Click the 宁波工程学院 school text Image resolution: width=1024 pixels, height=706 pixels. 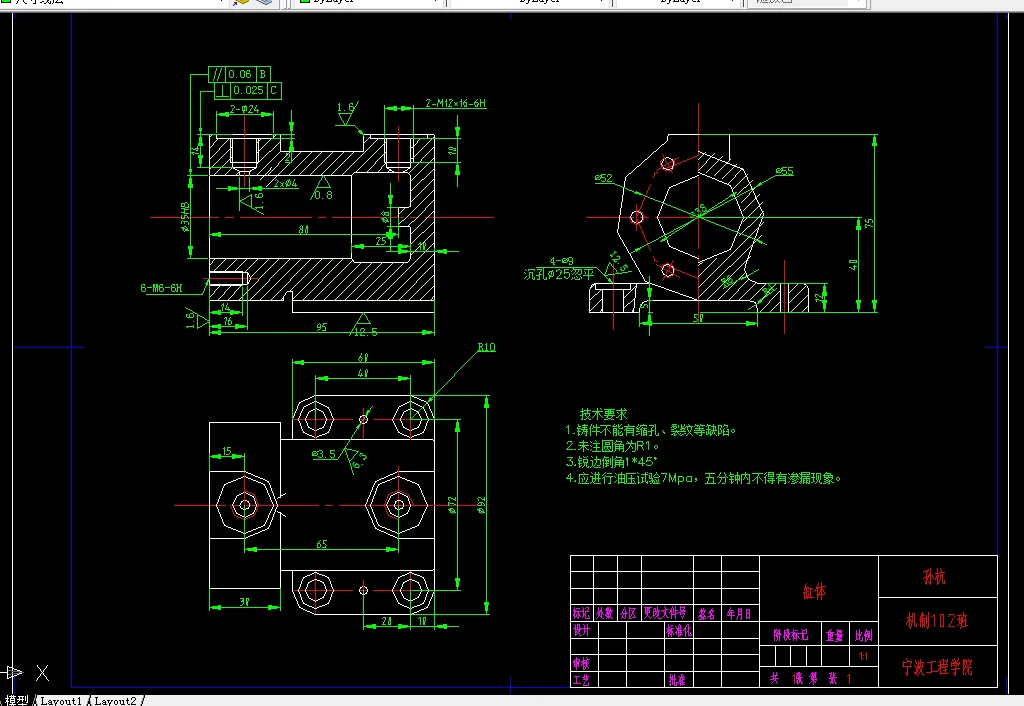click(936, 667)
